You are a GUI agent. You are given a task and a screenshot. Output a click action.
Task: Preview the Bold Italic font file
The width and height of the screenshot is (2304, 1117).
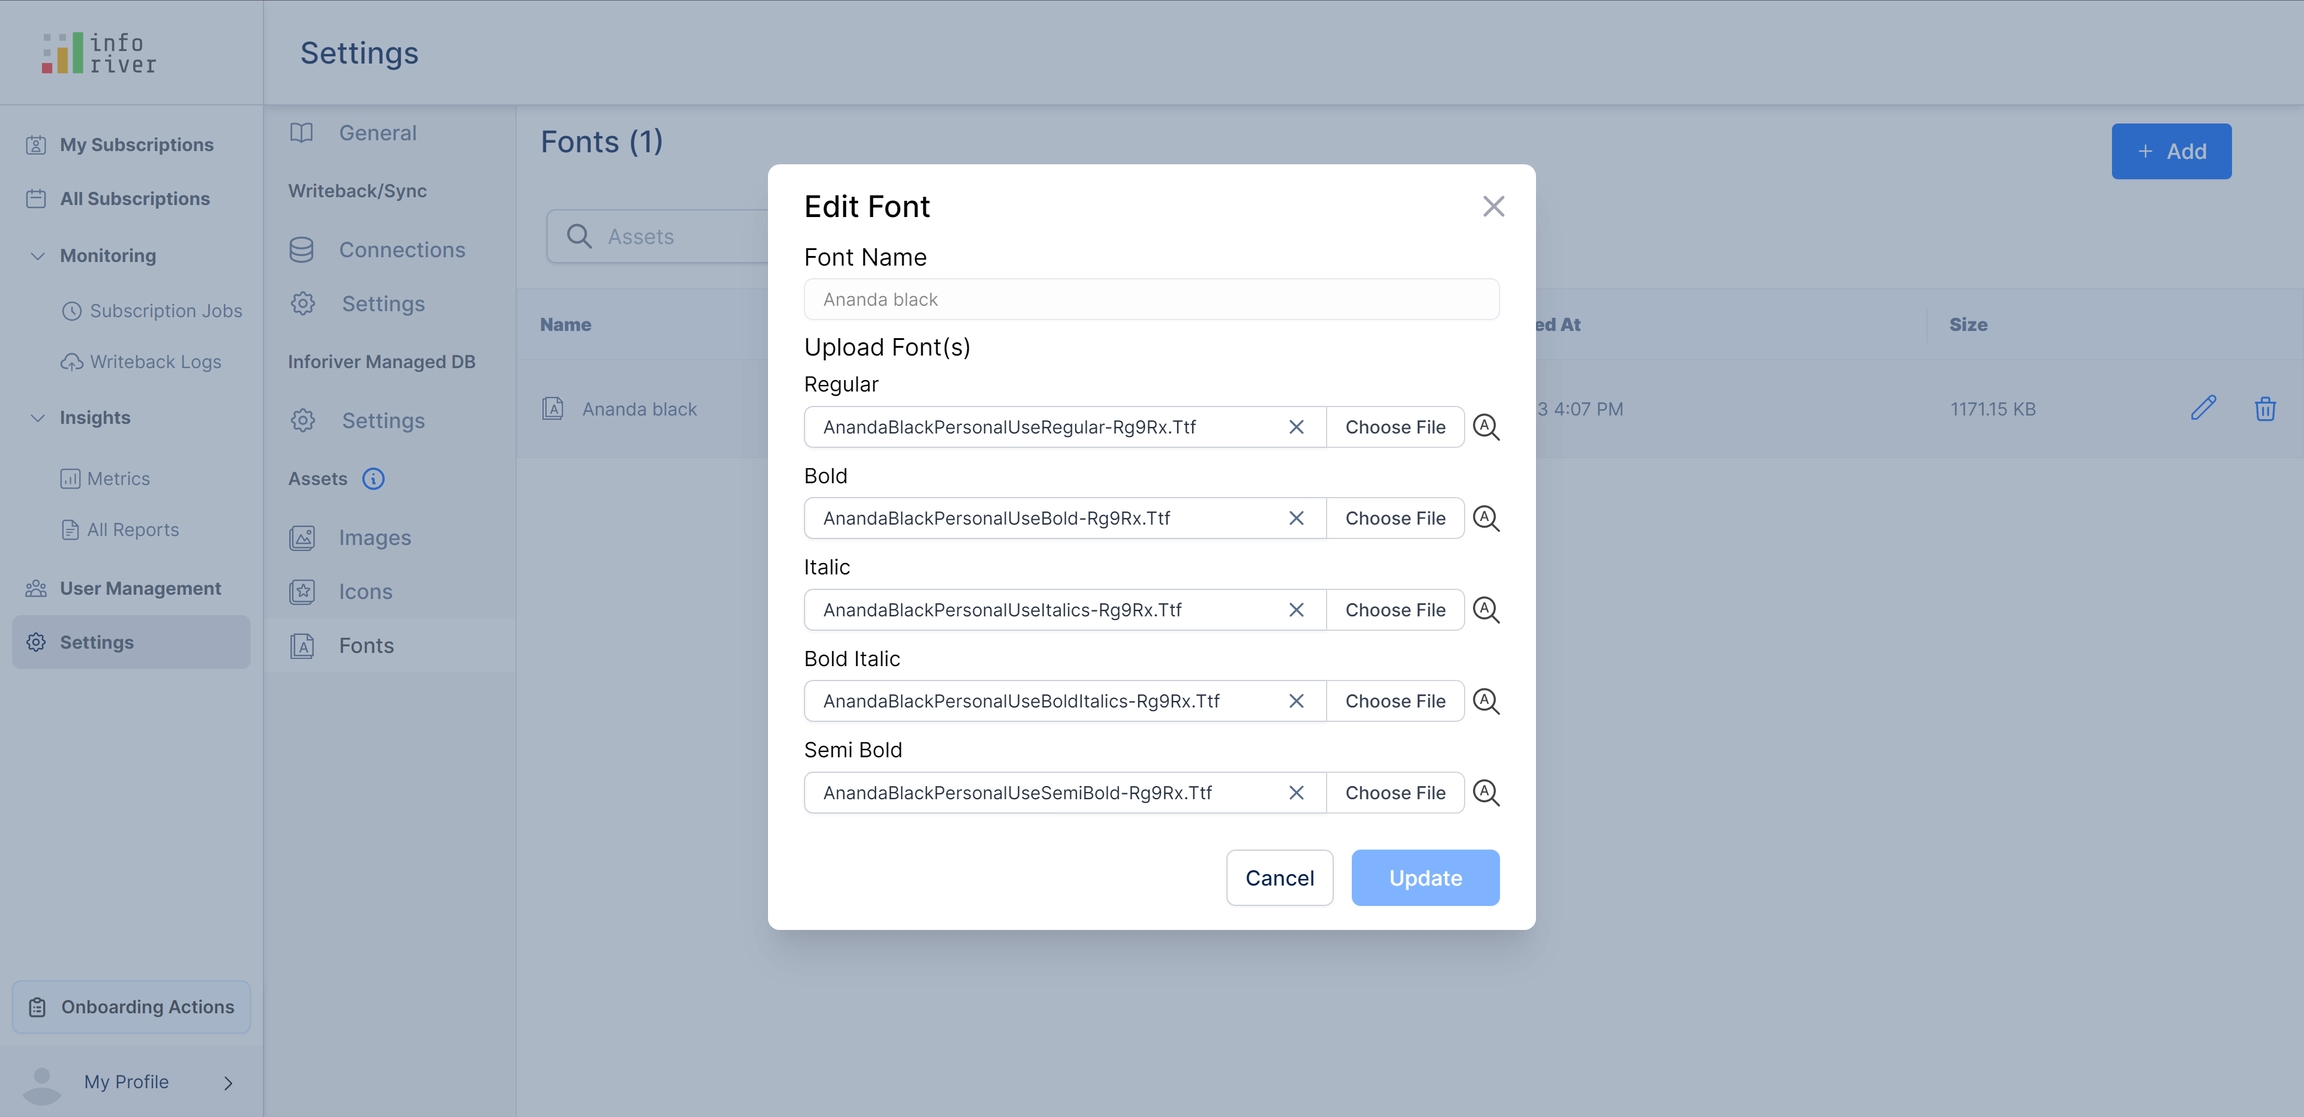click(1486, 701)
